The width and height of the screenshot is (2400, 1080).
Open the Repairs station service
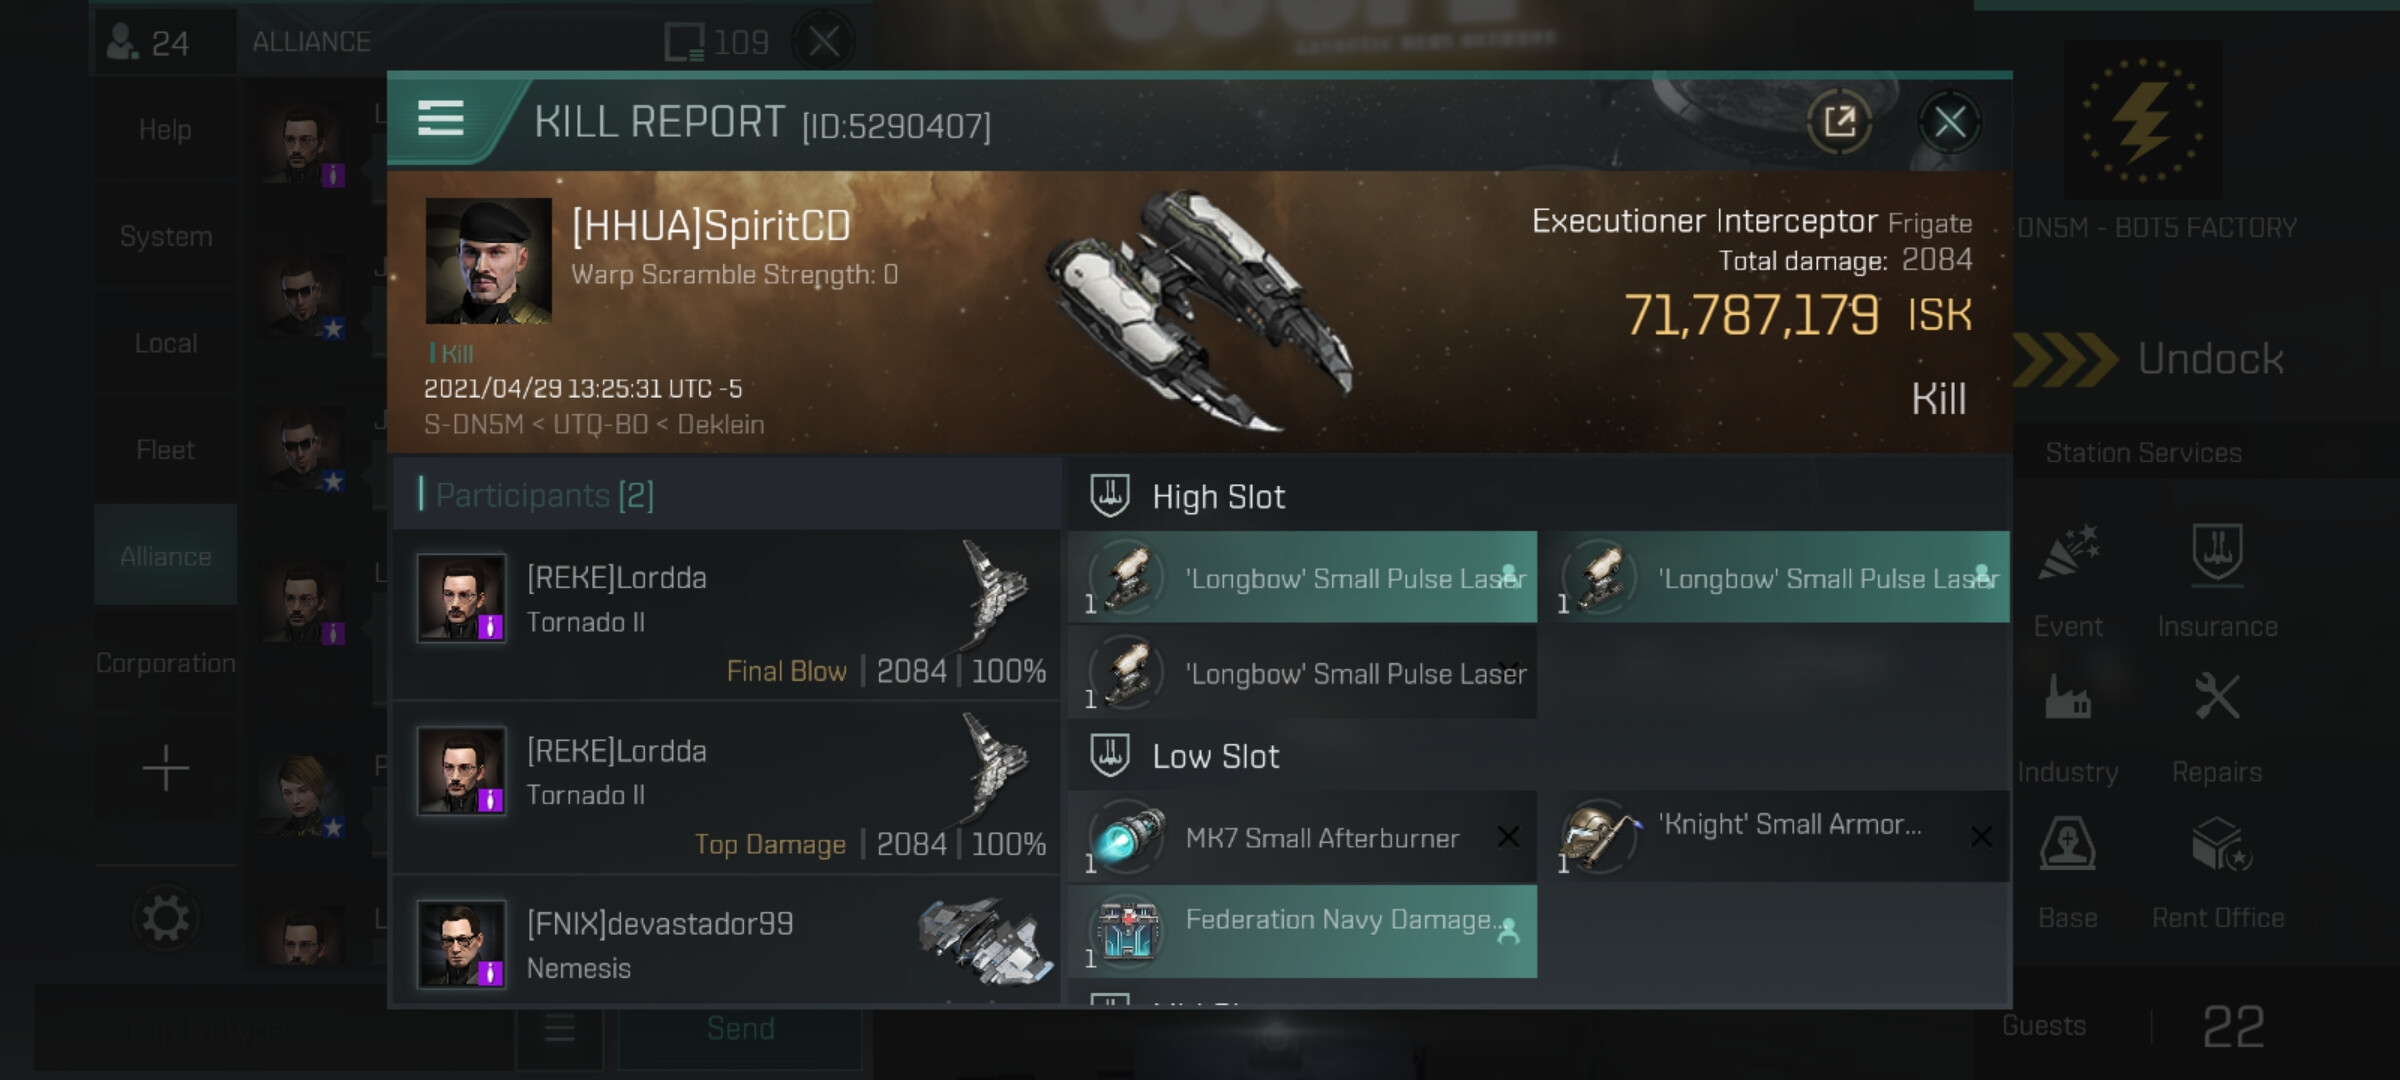2217,728
